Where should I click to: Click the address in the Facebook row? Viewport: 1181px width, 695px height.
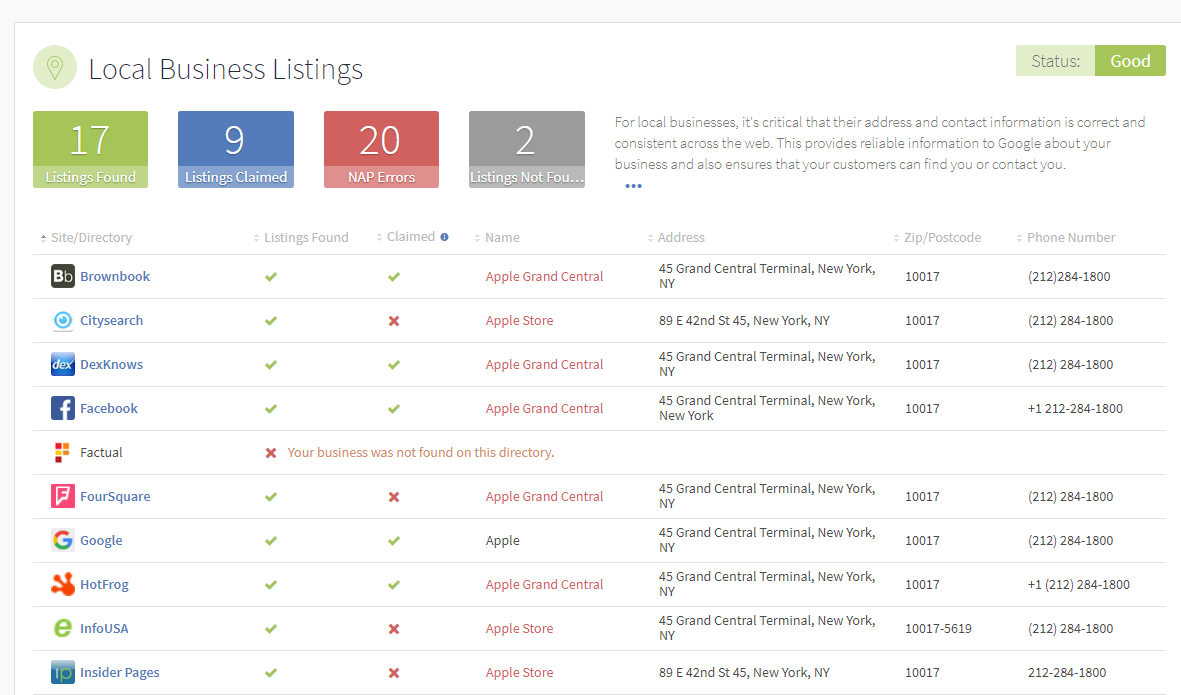pos(767,408)
